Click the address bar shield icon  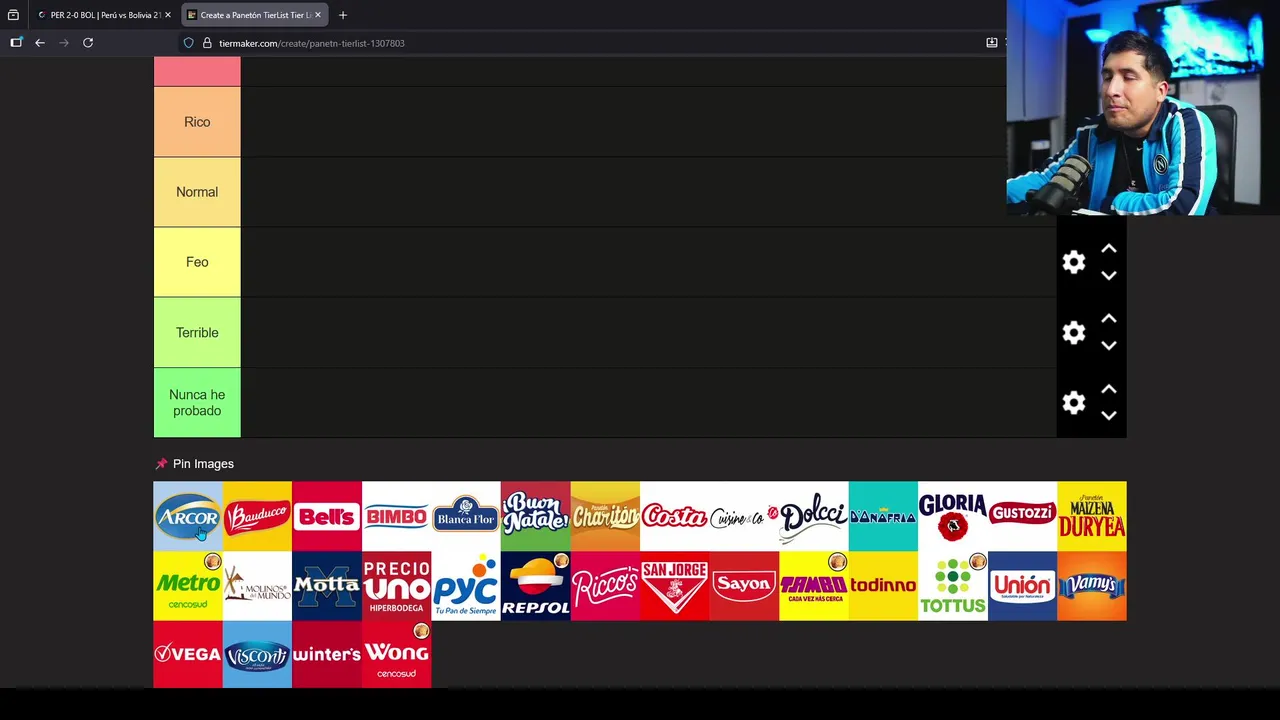pos(188,43)
